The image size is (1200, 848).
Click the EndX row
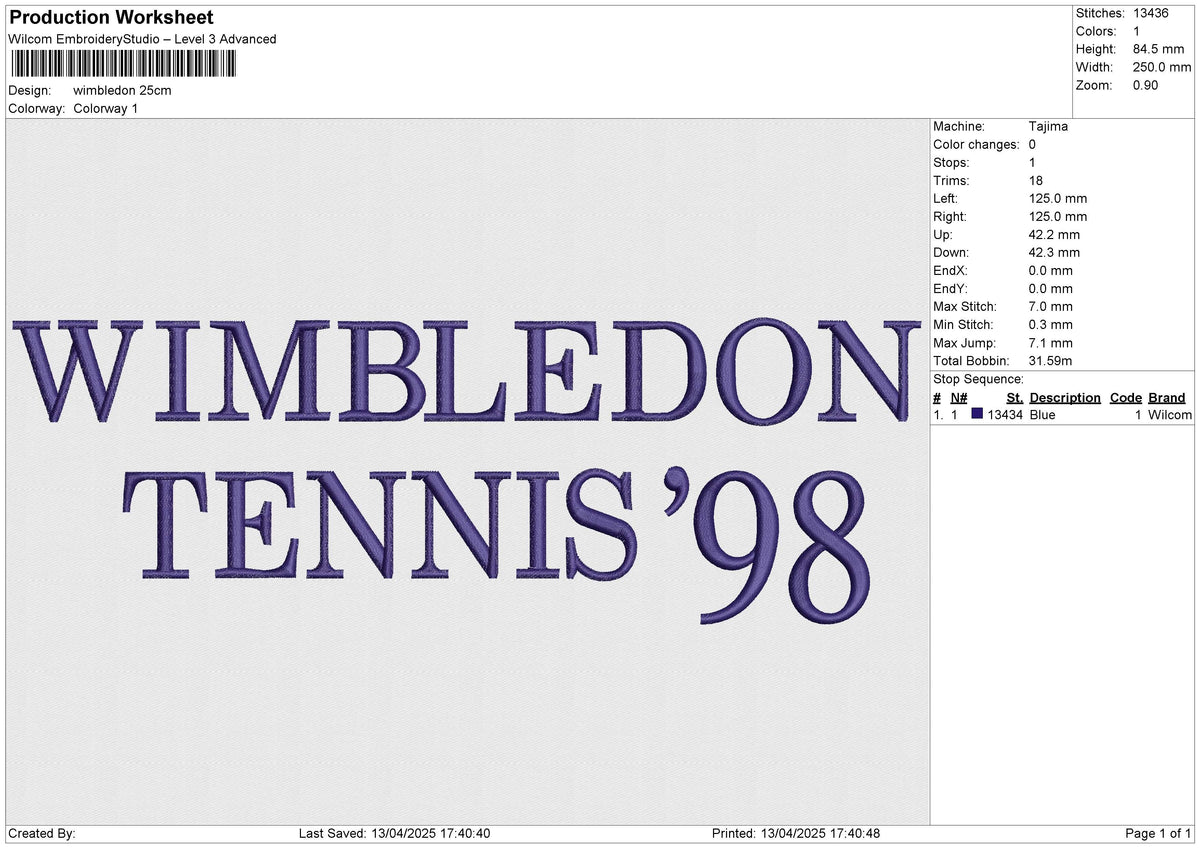1003,270
